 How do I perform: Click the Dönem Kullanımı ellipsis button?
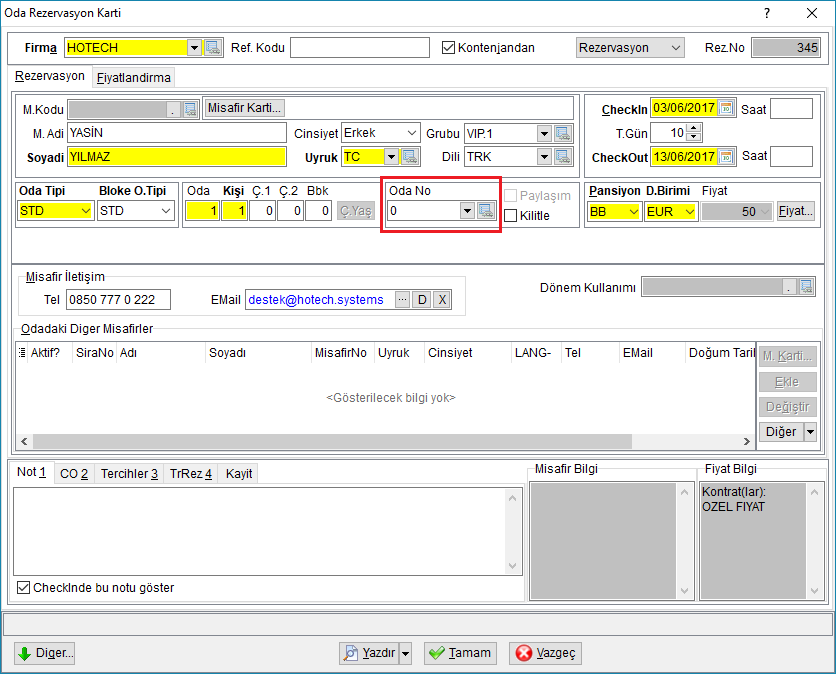click(x=790, y=287)
